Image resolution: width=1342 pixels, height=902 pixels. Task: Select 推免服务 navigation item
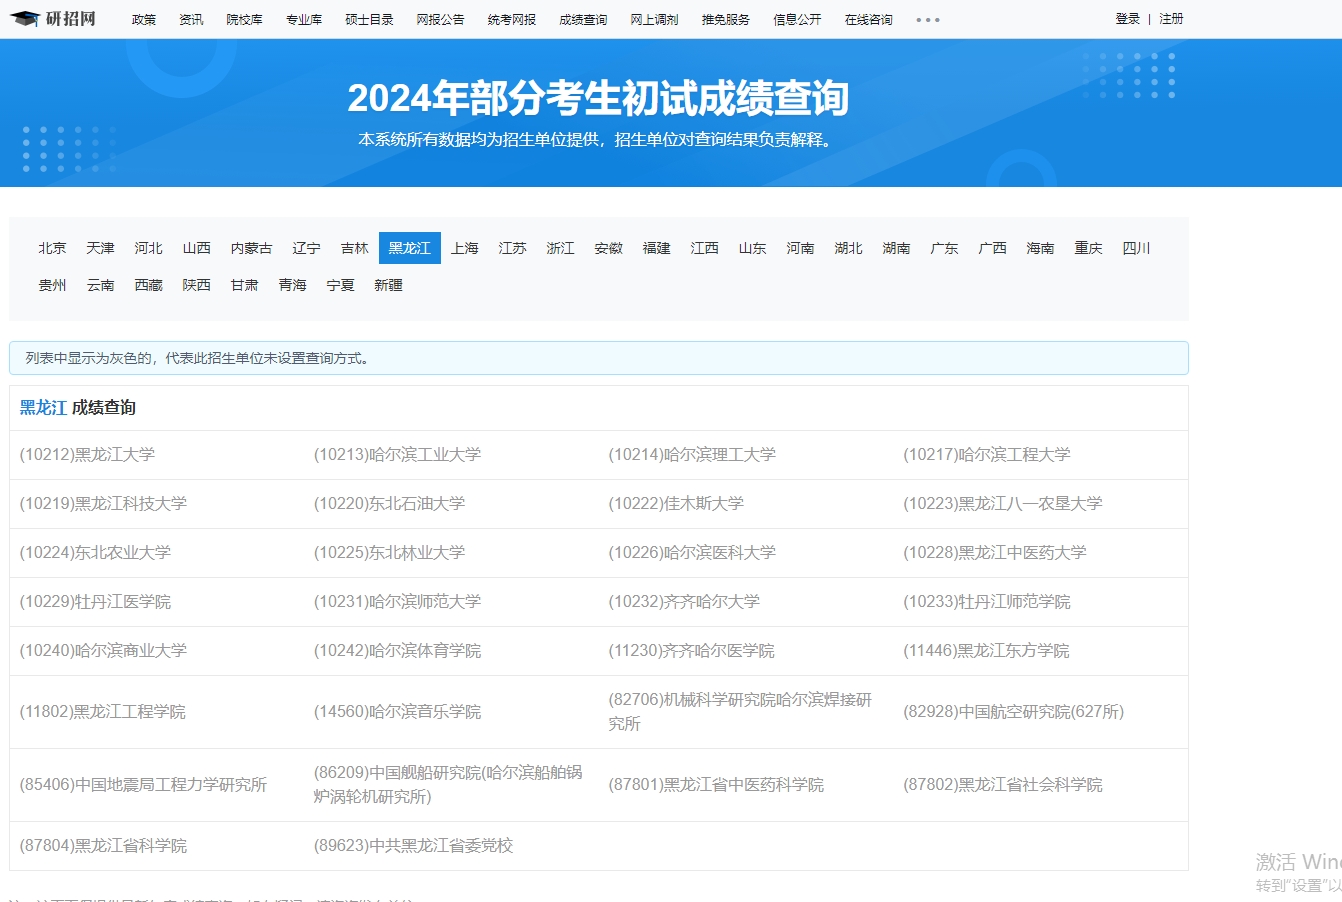pyautogui.click(x=725, y=19)
